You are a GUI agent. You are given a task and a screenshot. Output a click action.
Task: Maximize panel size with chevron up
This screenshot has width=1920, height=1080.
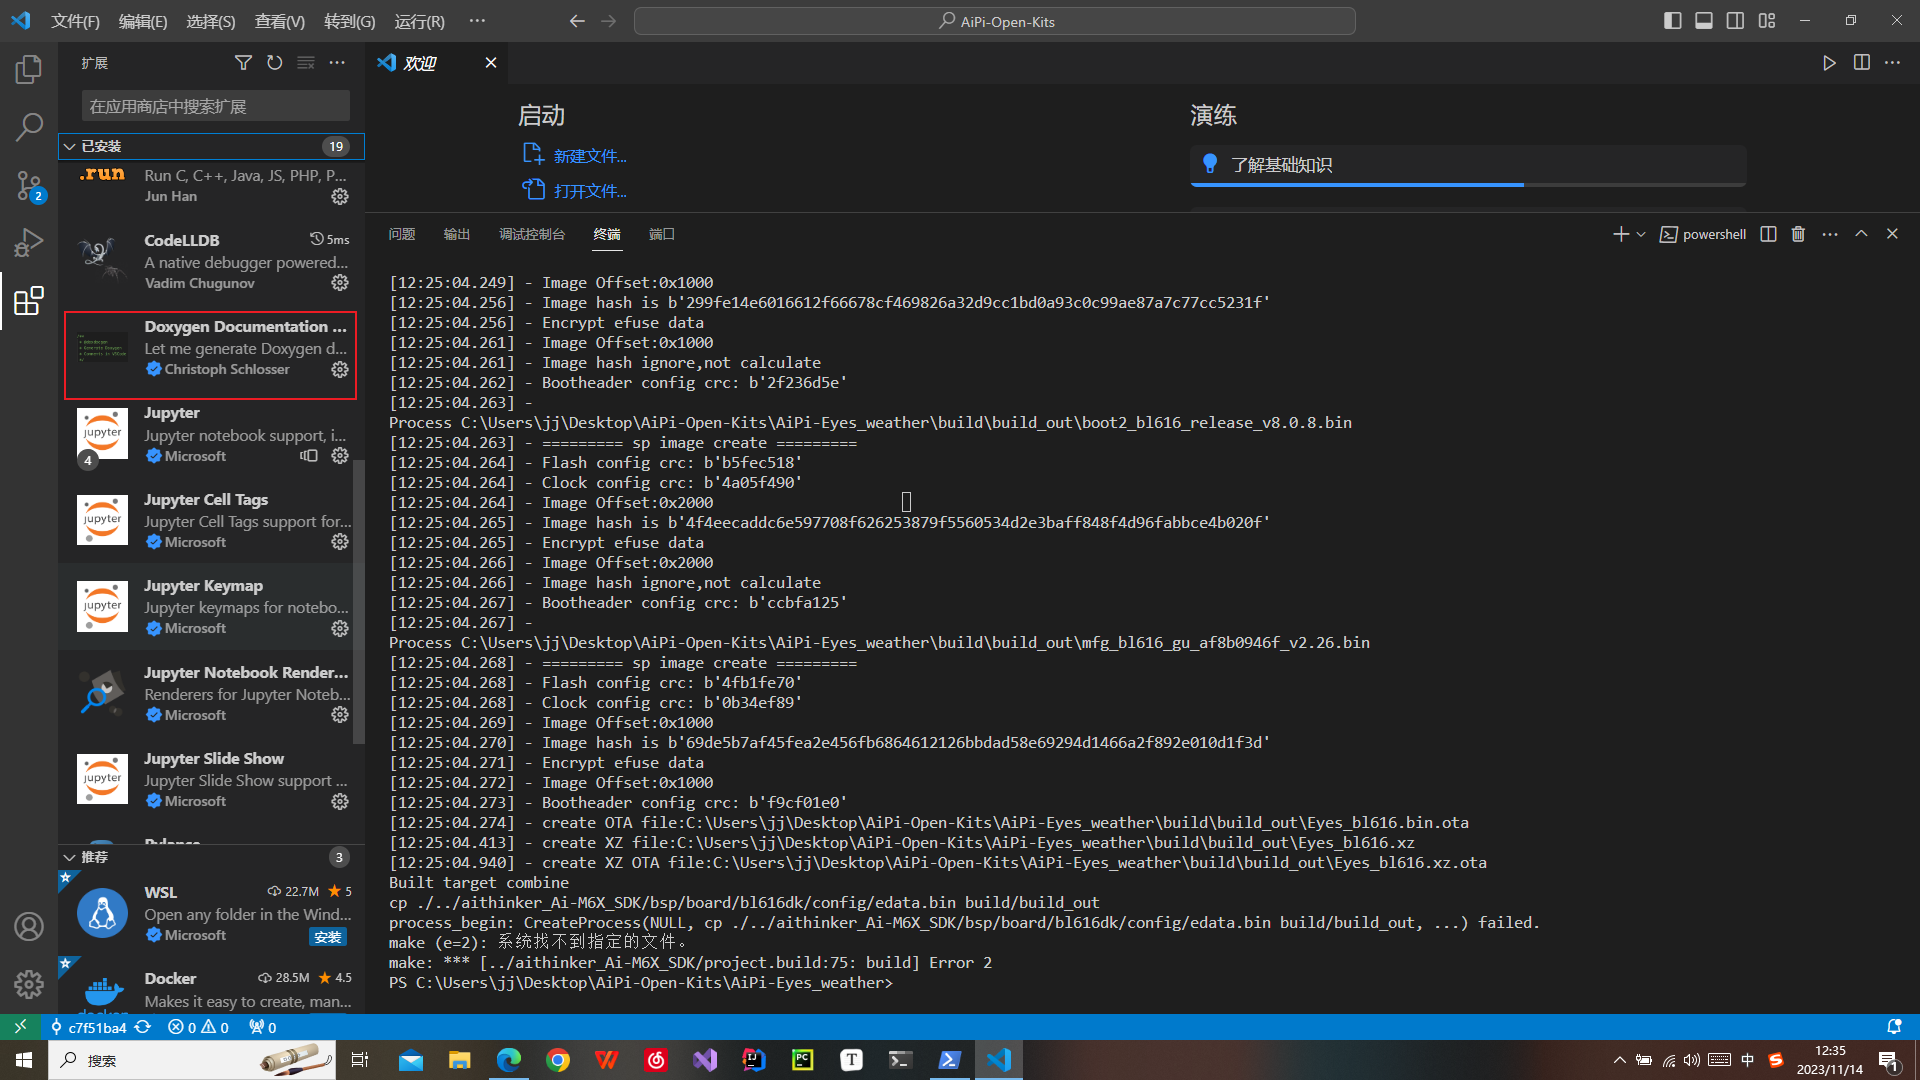(x=1861, y=234)
